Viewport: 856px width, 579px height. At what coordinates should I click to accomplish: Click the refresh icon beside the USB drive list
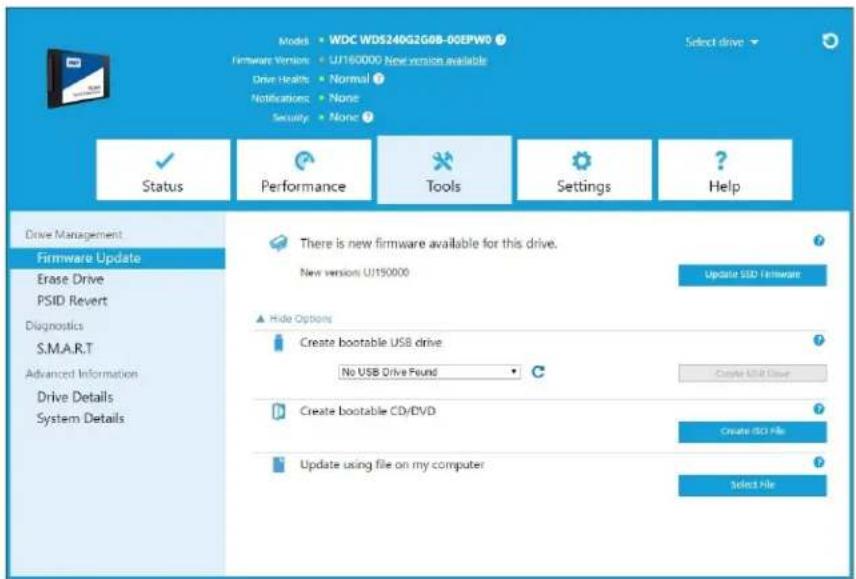click(538, 372)
